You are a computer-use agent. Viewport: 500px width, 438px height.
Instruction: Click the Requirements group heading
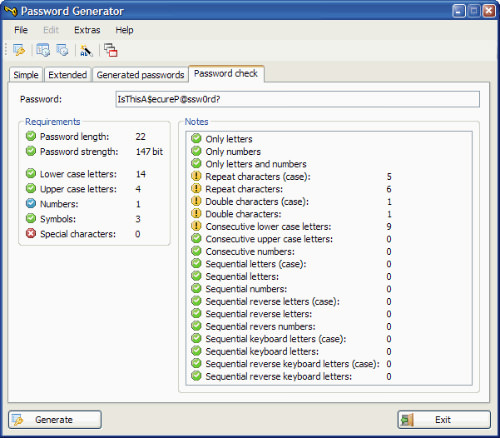click(53, 122)
